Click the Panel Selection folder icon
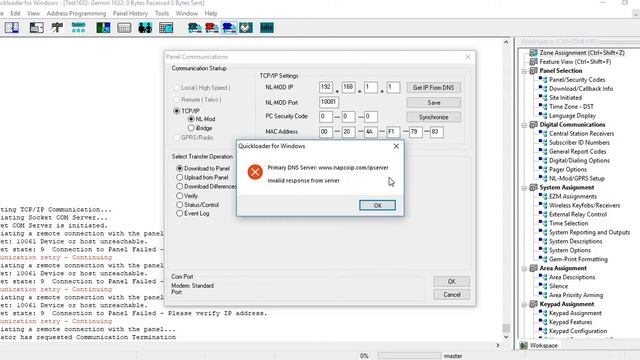The width and height of the screenshot is (640, 360). click(x=533, y=71)
